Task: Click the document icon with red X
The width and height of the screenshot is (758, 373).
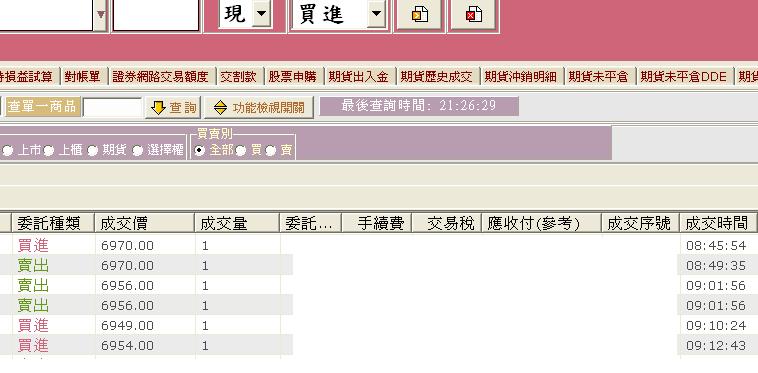Action: tap(474, 14)
